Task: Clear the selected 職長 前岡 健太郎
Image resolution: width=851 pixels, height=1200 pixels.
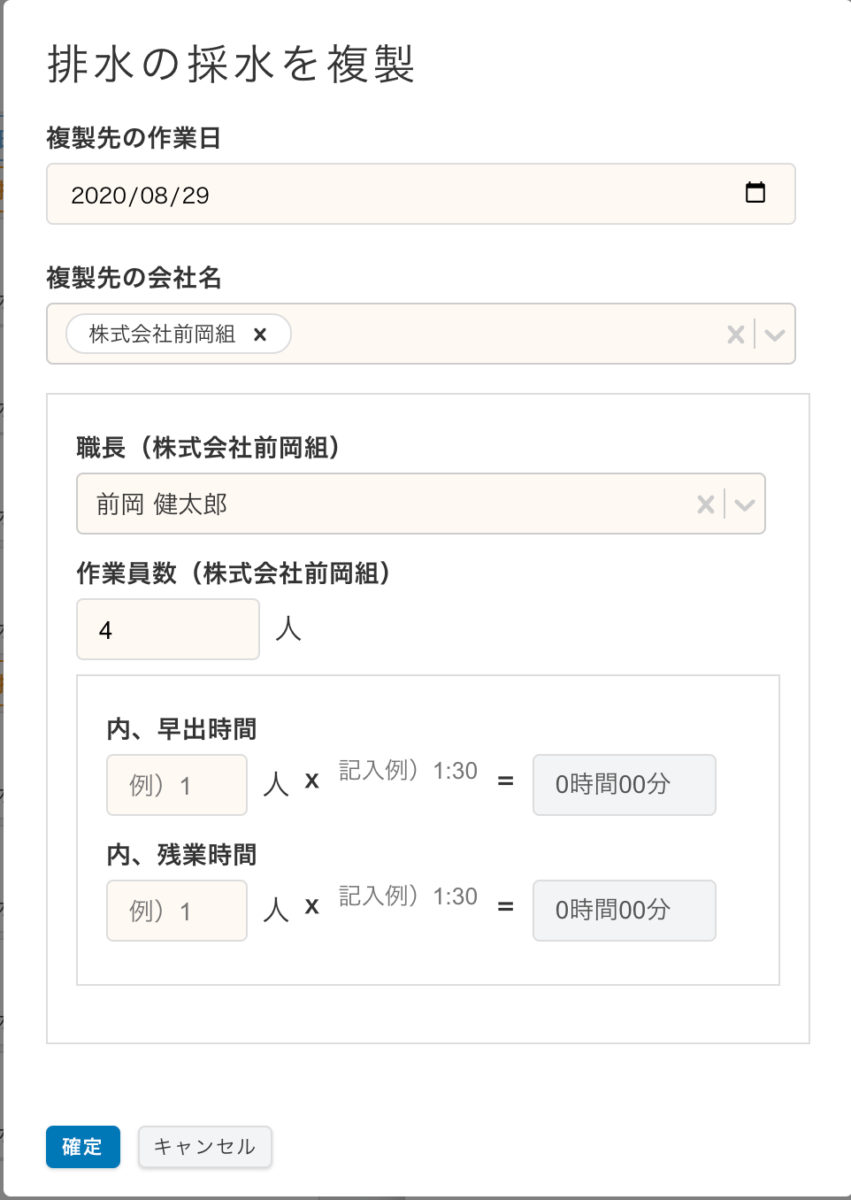Action: pos(705,504)
